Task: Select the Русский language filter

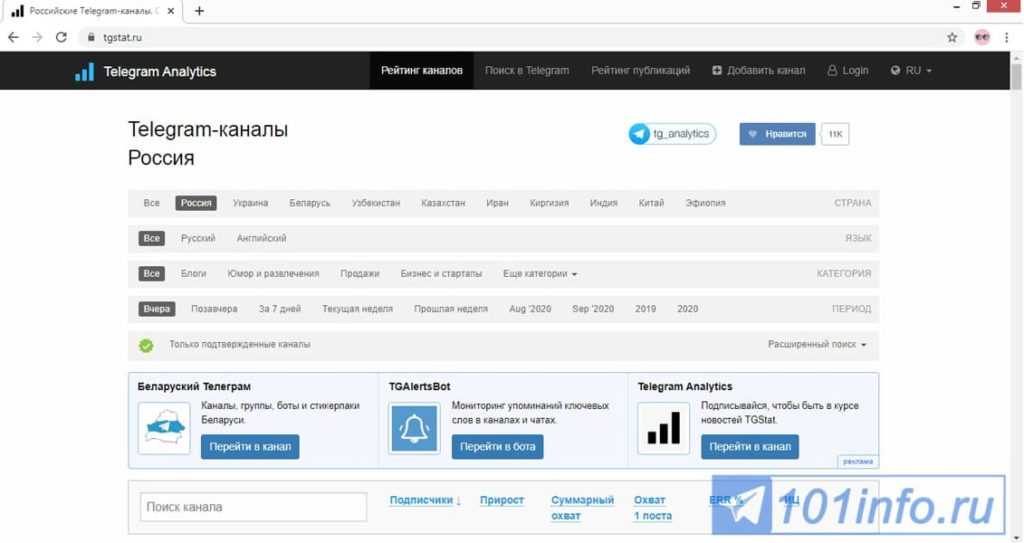Action: [198, 238]
